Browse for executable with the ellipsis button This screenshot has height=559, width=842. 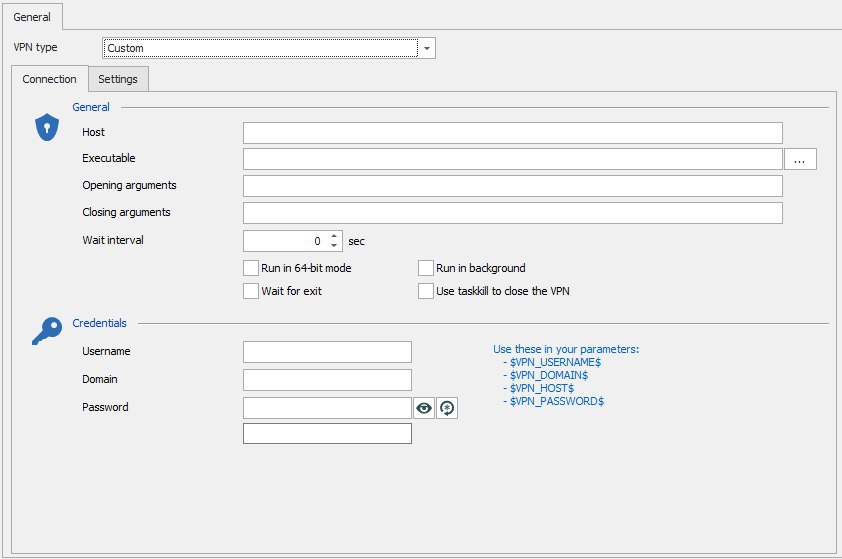point(800,159)
